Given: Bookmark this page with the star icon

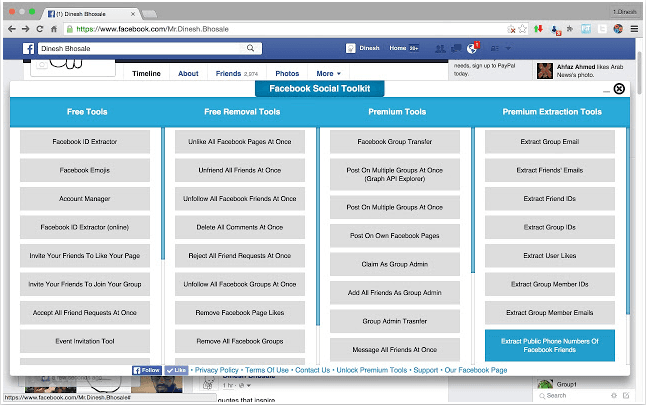Looking at the screenshot, I should 523,29.
